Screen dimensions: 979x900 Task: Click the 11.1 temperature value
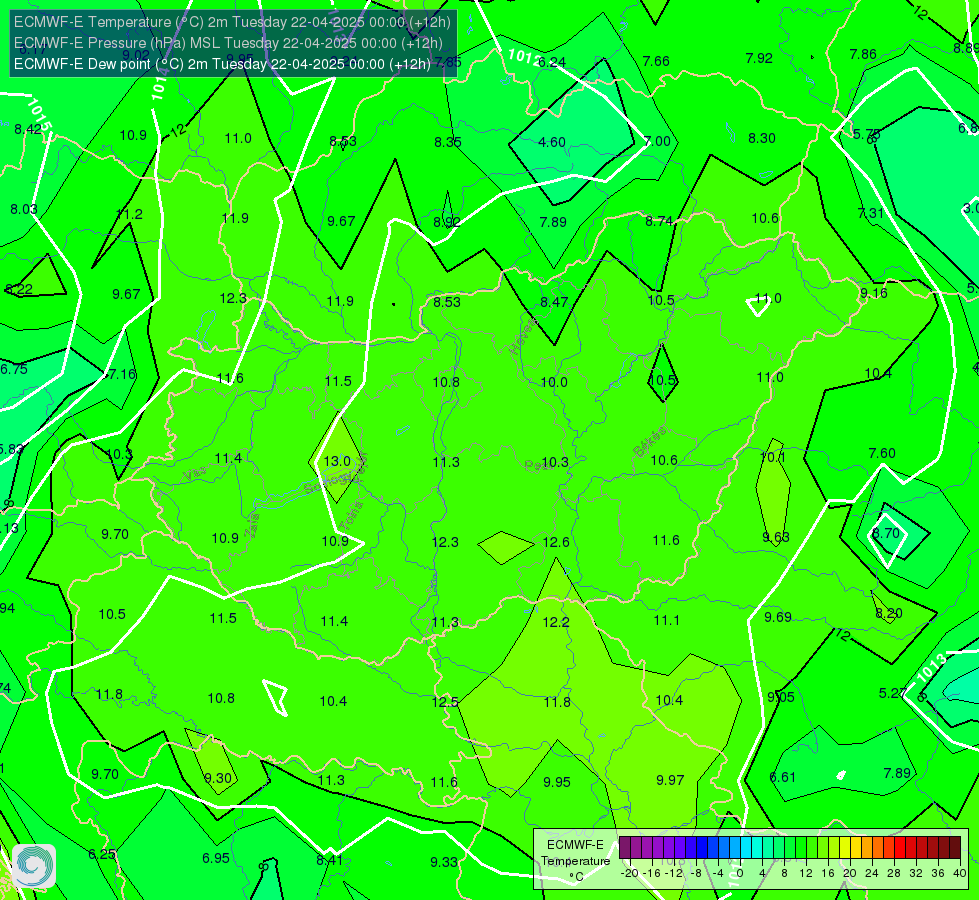coord(666,620)
